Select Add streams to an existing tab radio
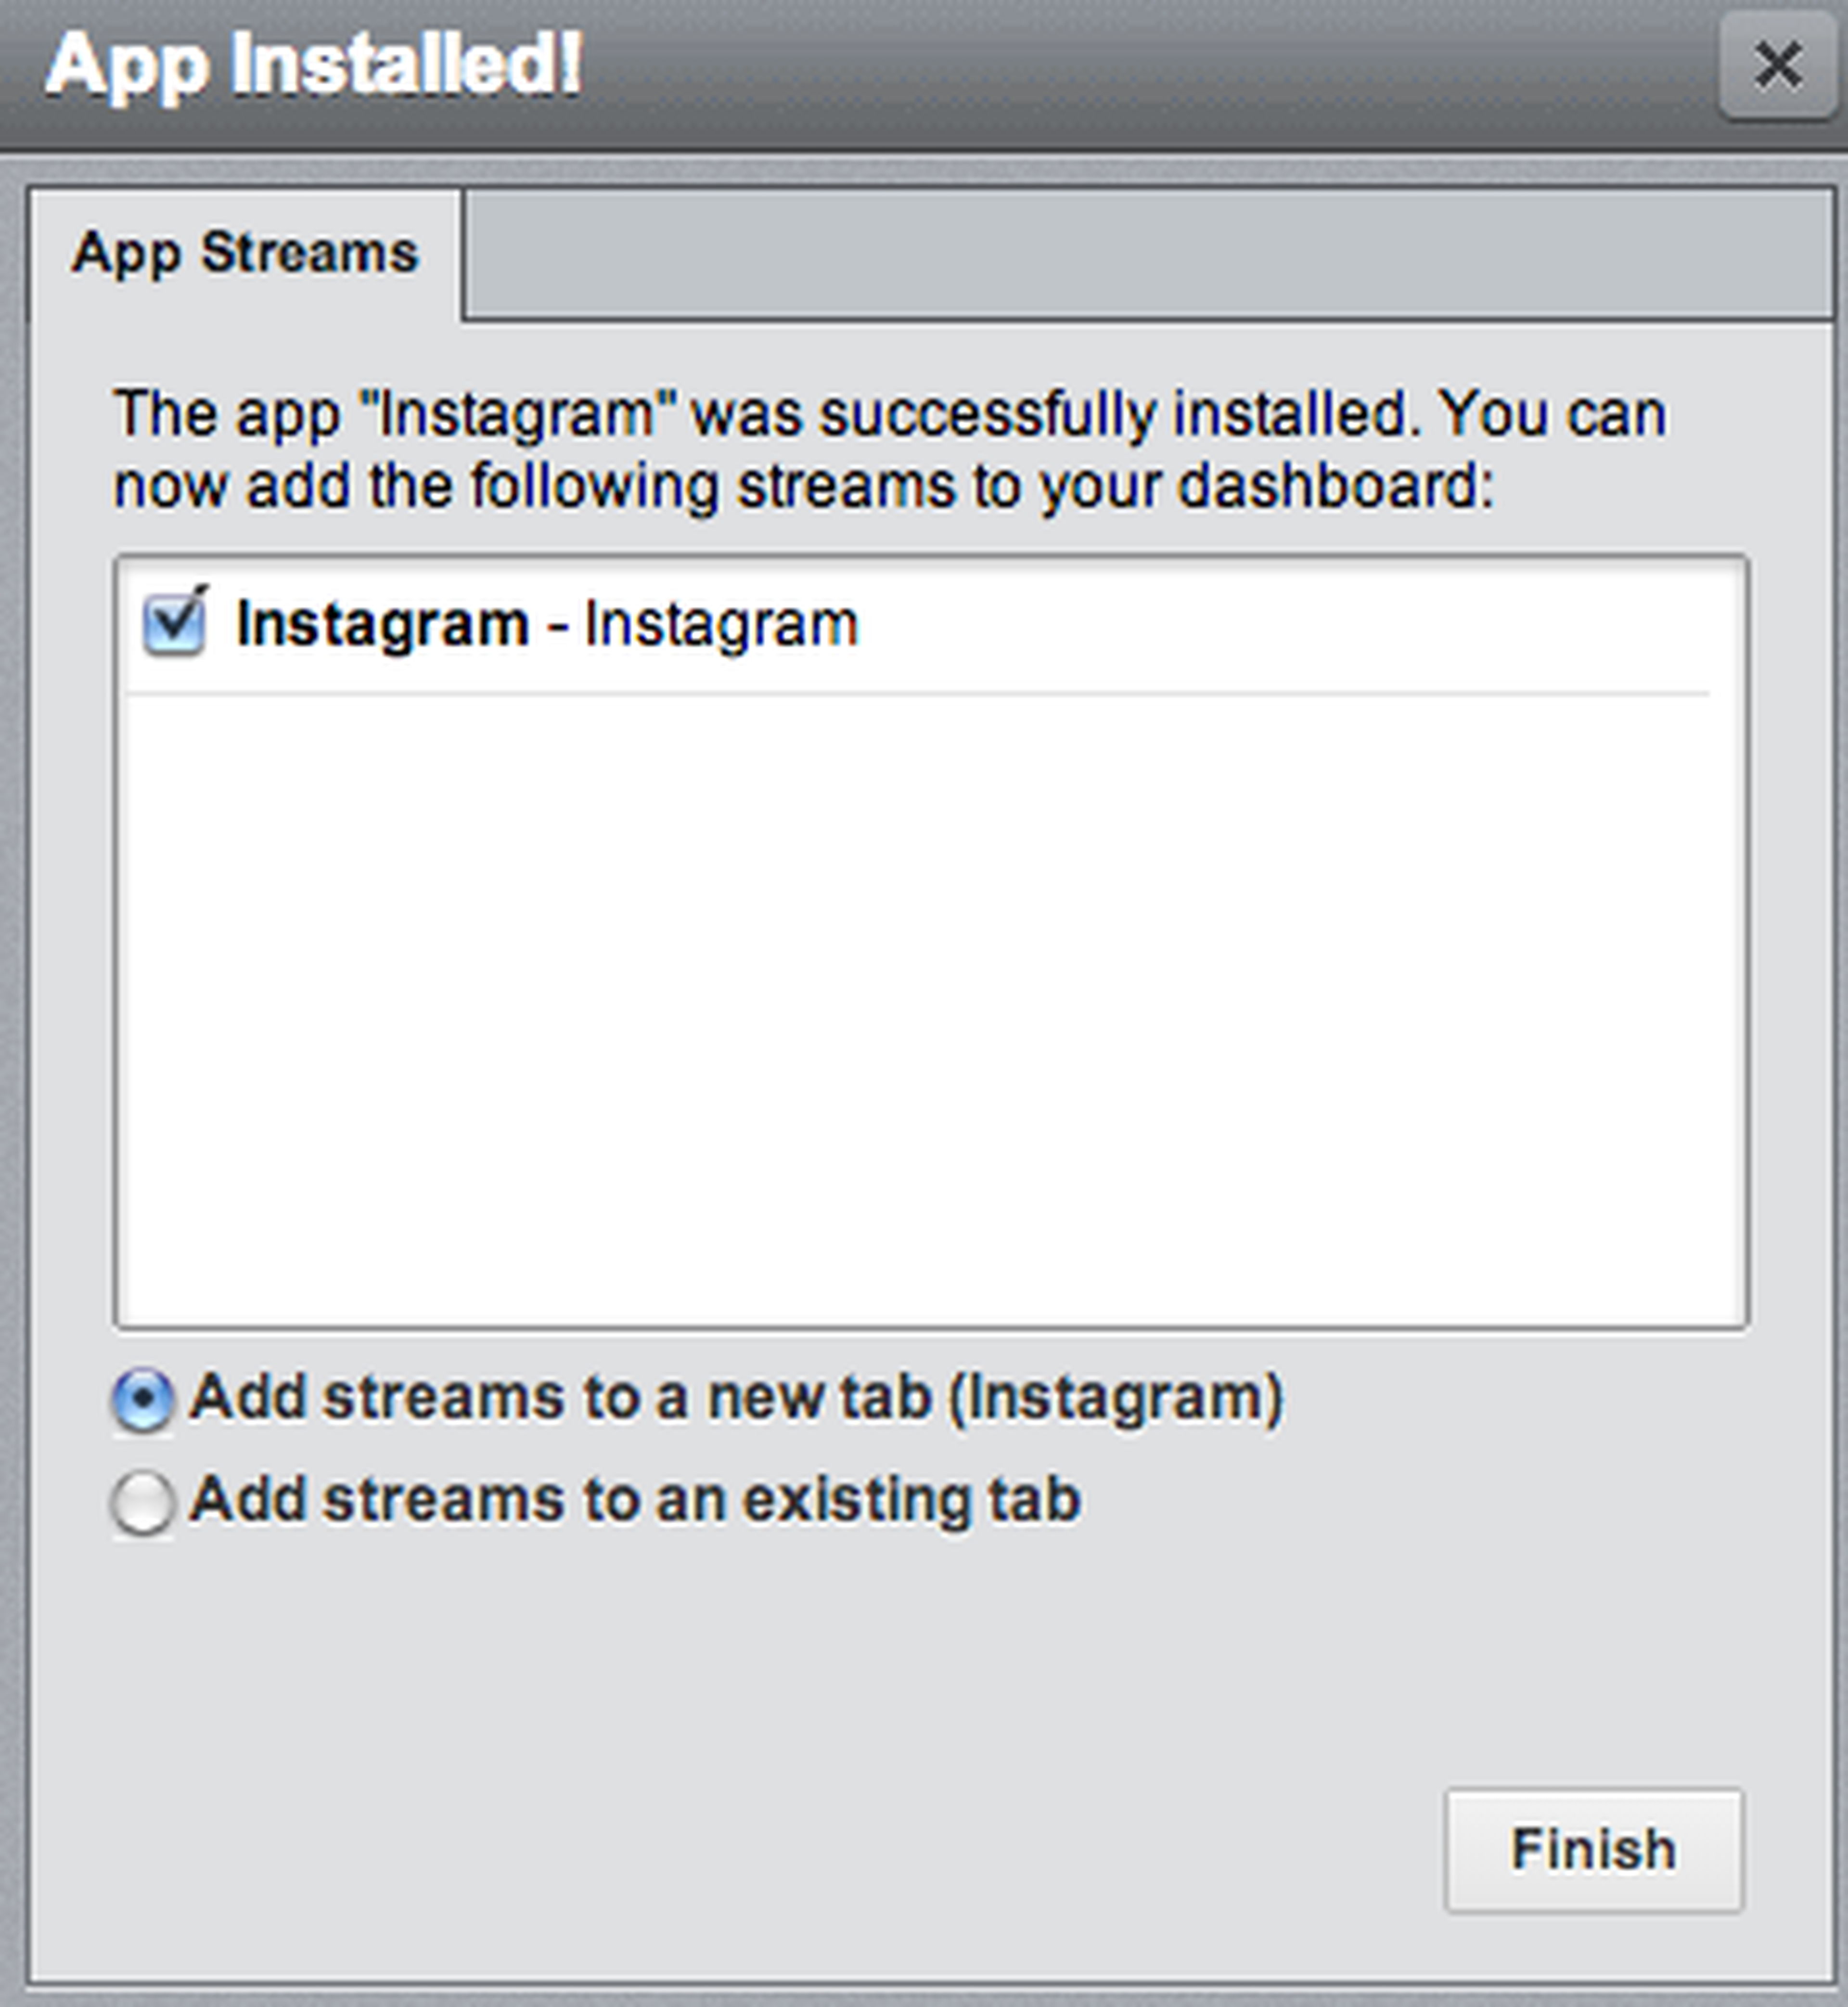This screenshot has width=1848, height=2007. pyautogui.click(x=143, y=1501)
